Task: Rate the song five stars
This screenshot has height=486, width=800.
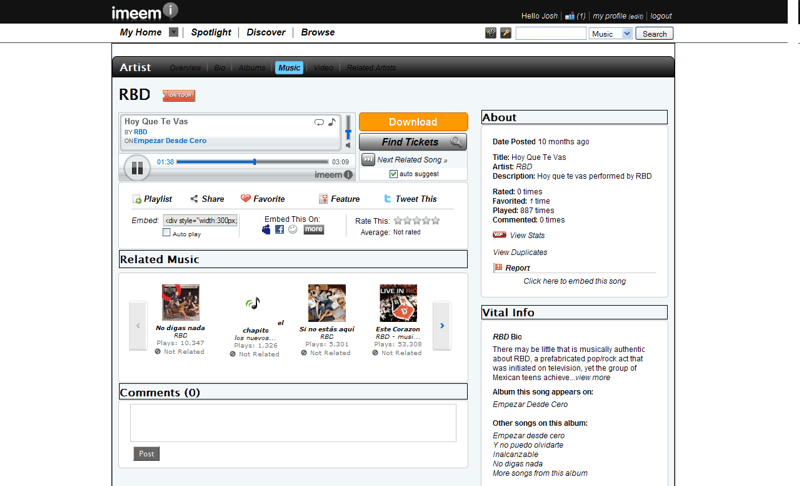Action: [x=436, y=221]
